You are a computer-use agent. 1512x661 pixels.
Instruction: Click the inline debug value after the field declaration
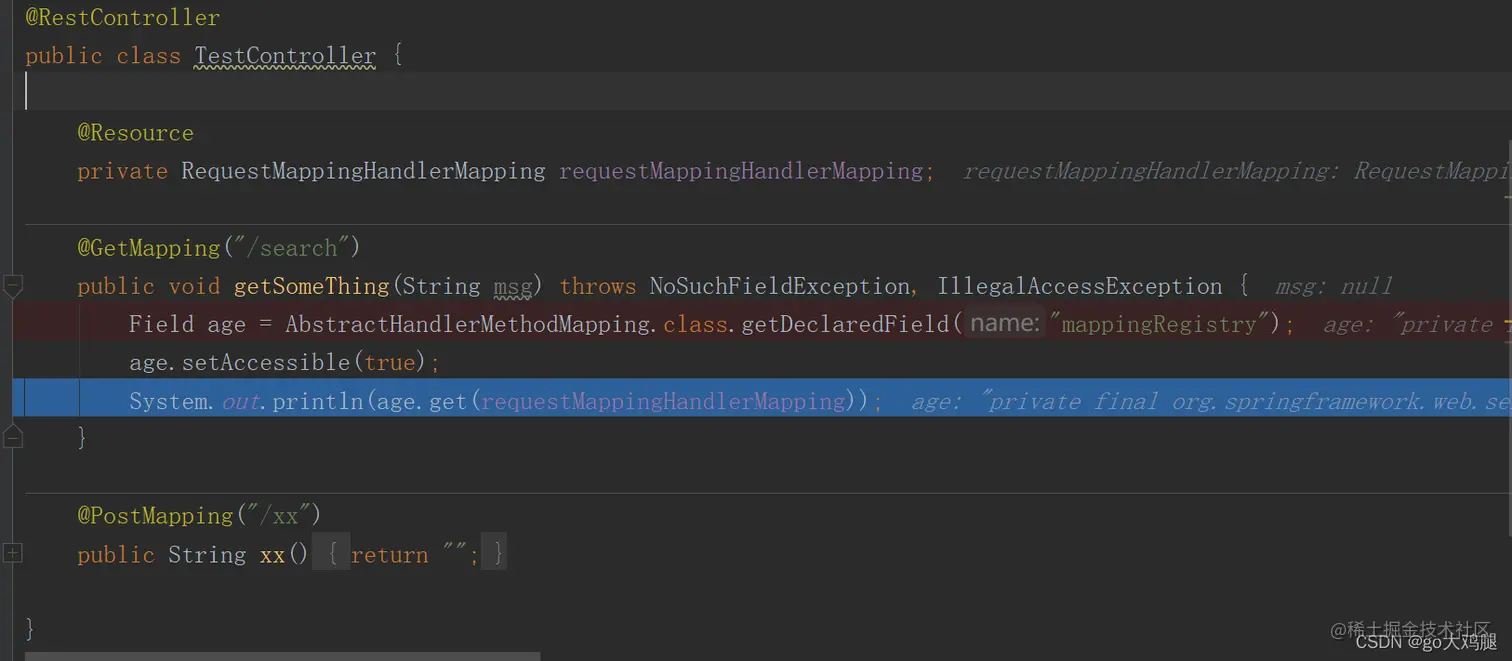(x=1237, y=171)
